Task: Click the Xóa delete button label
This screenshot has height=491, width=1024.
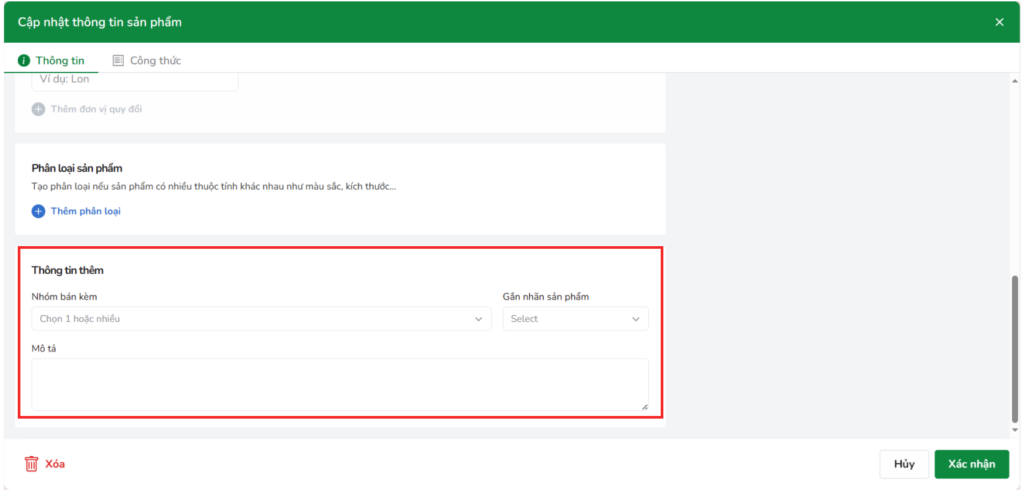Action: pos(55,464)
